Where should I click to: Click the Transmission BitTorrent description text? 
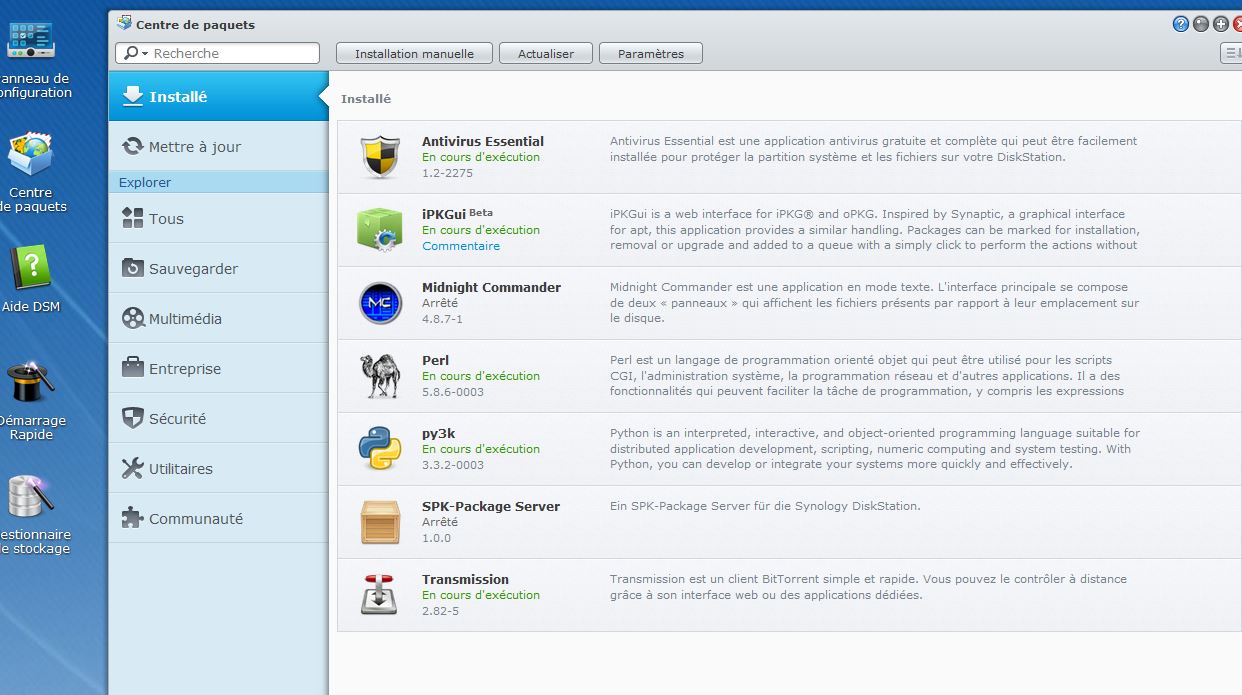tap(868, 587)
